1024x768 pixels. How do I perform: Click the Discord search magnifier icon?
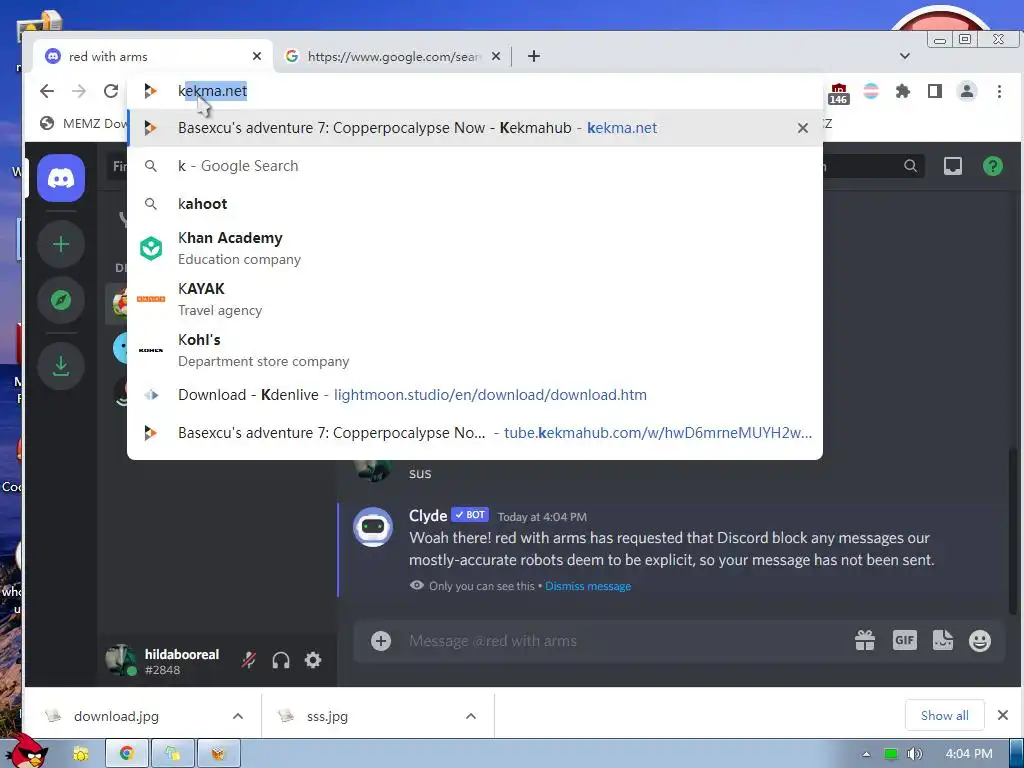(910, 167)
